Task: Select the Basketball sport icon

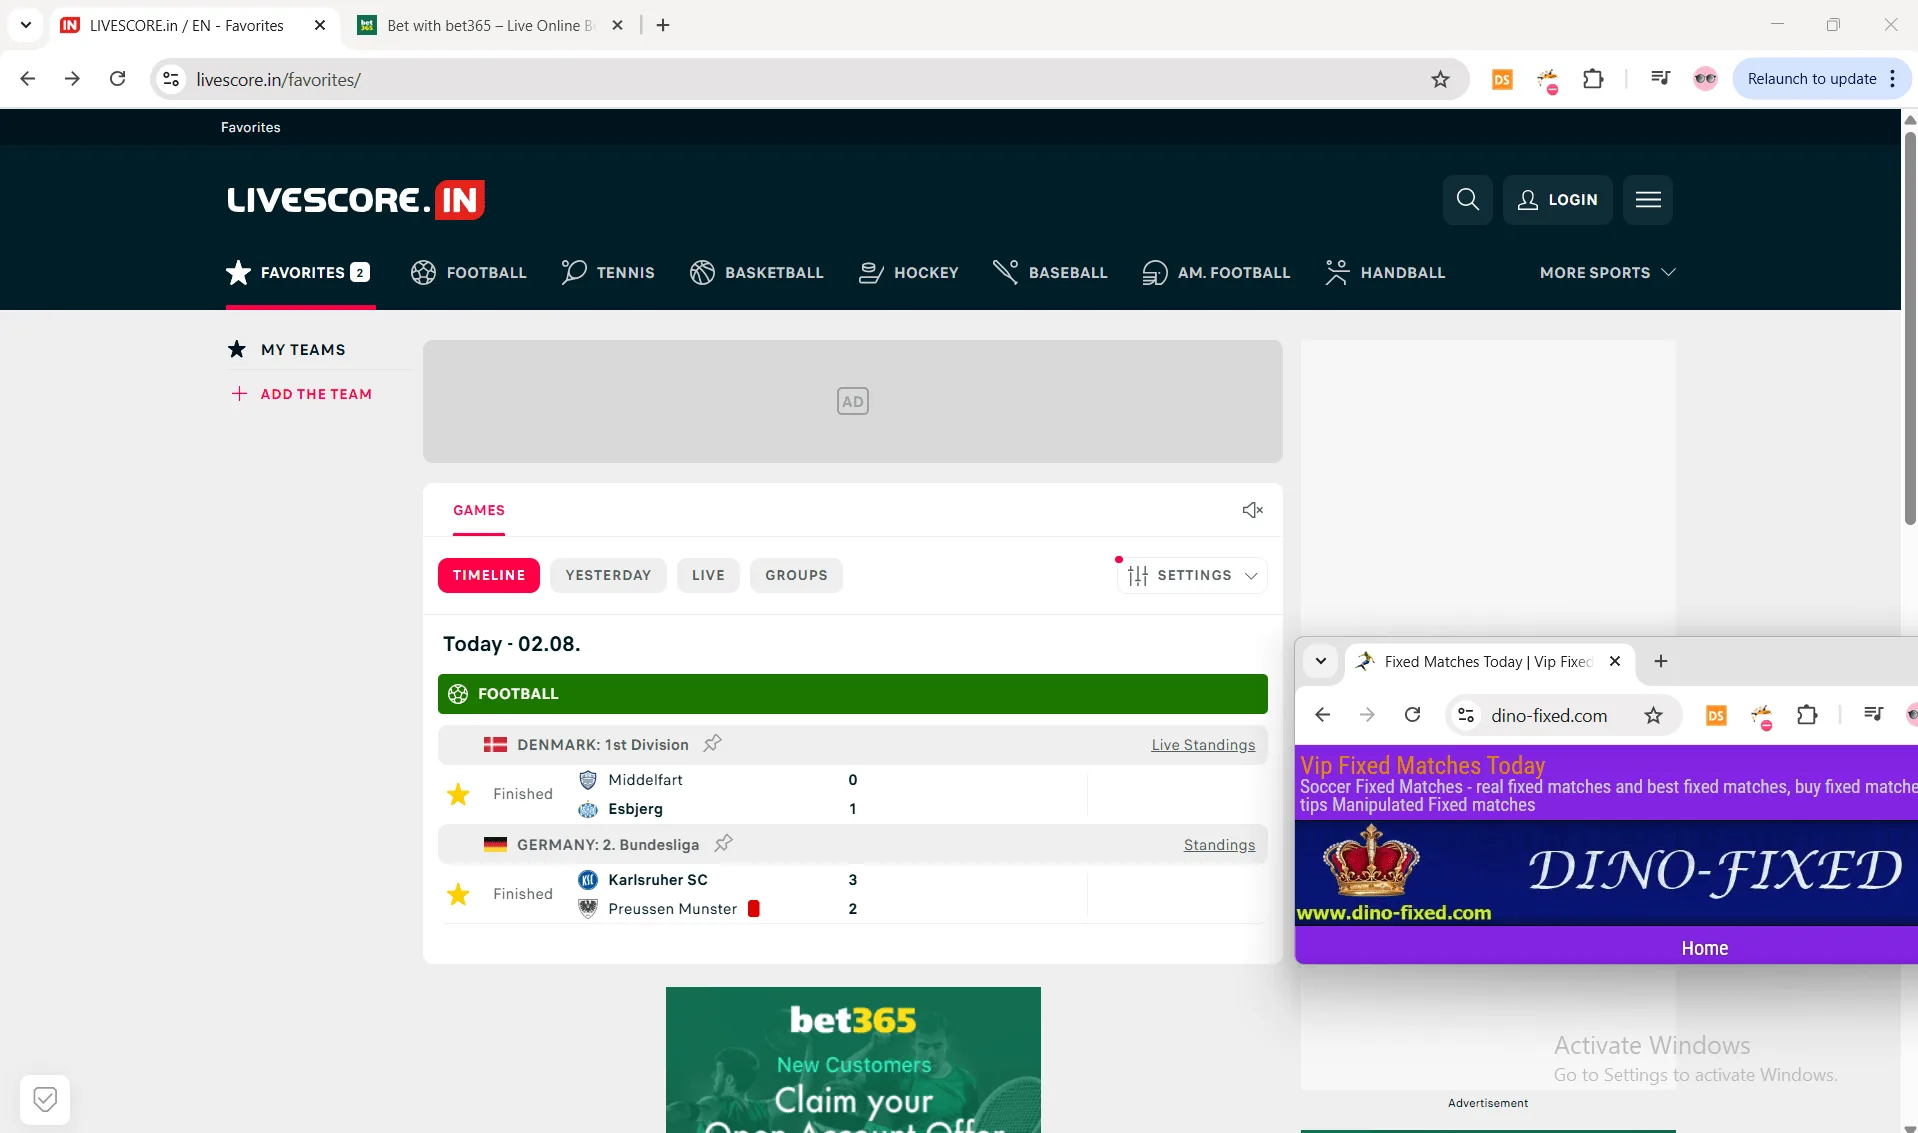Action: click(x=703, y=272)
